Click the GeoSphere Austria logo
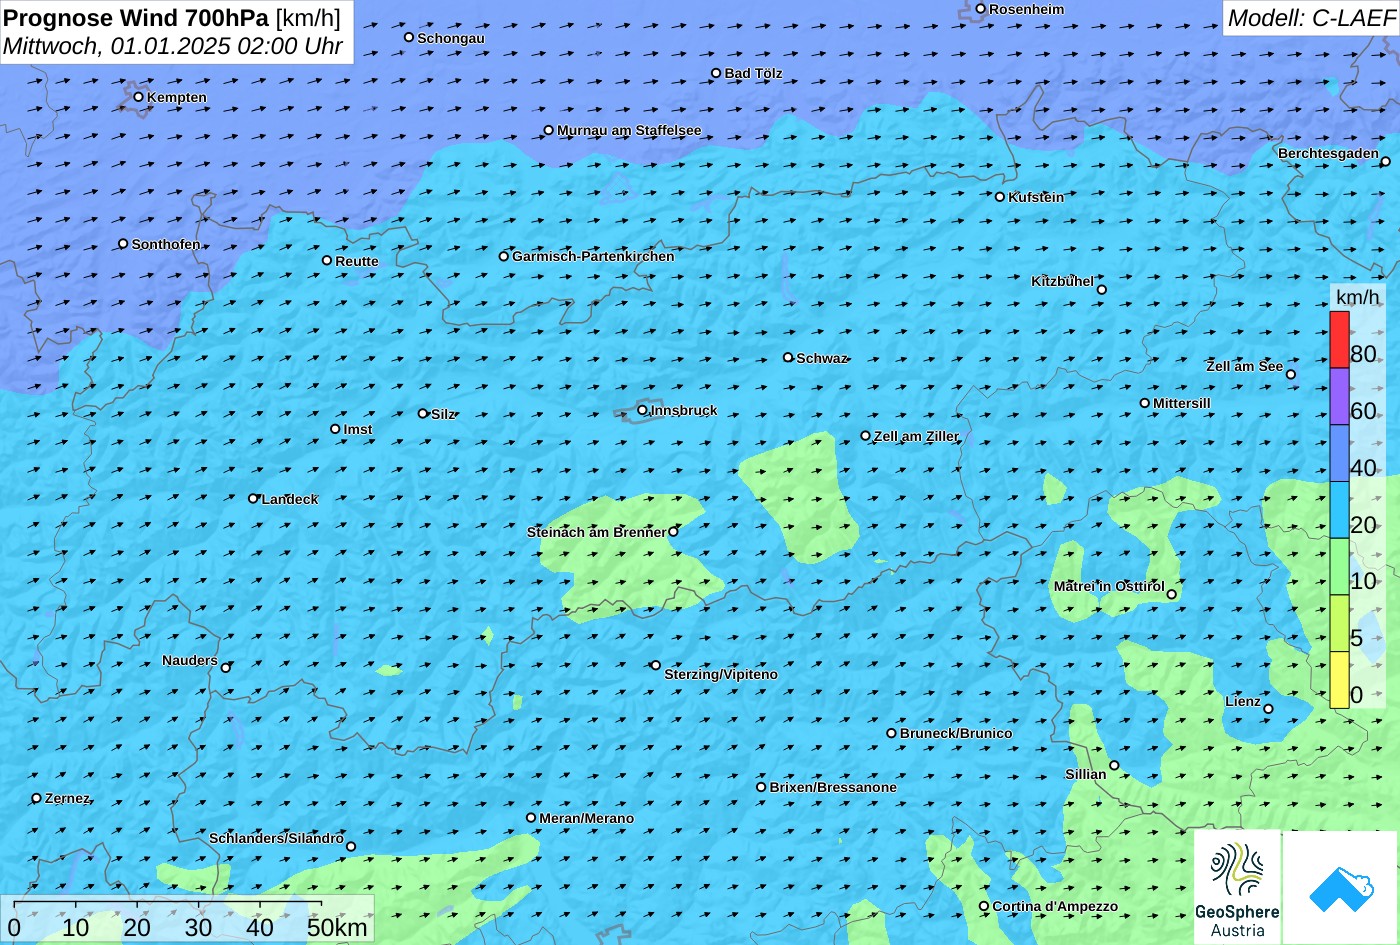The width and height of the screenshot is (1400, 945). pos(1237,888)
